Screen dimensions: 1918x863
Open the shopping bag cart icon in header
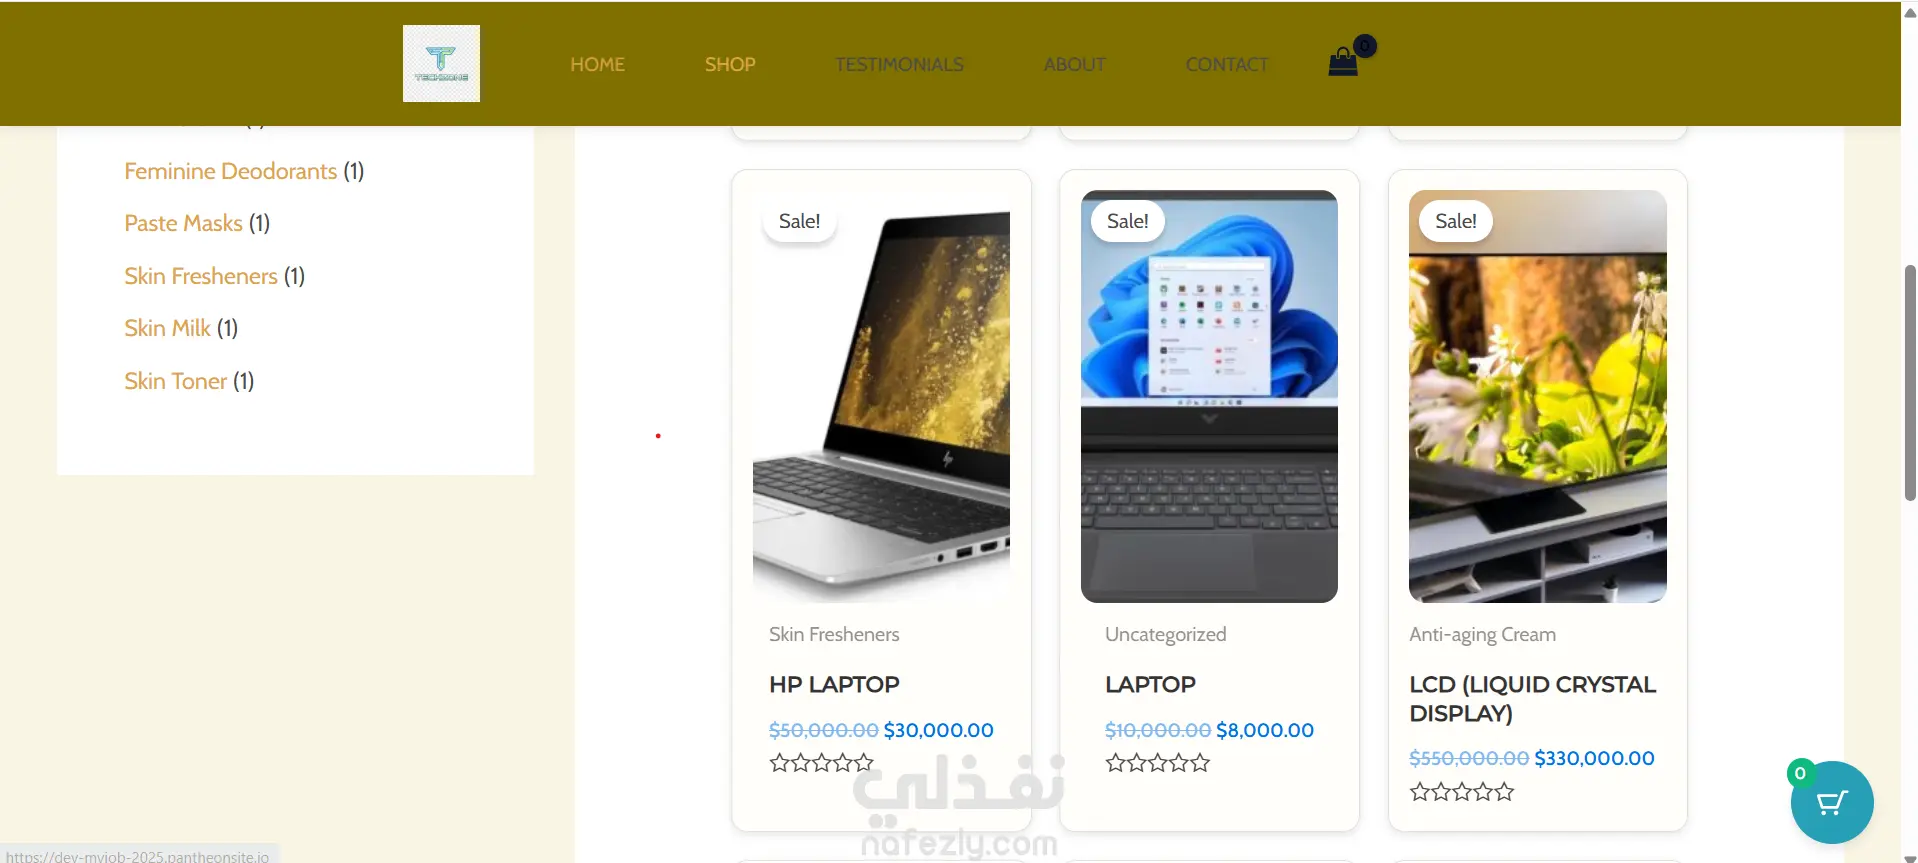coord(1343,62)
